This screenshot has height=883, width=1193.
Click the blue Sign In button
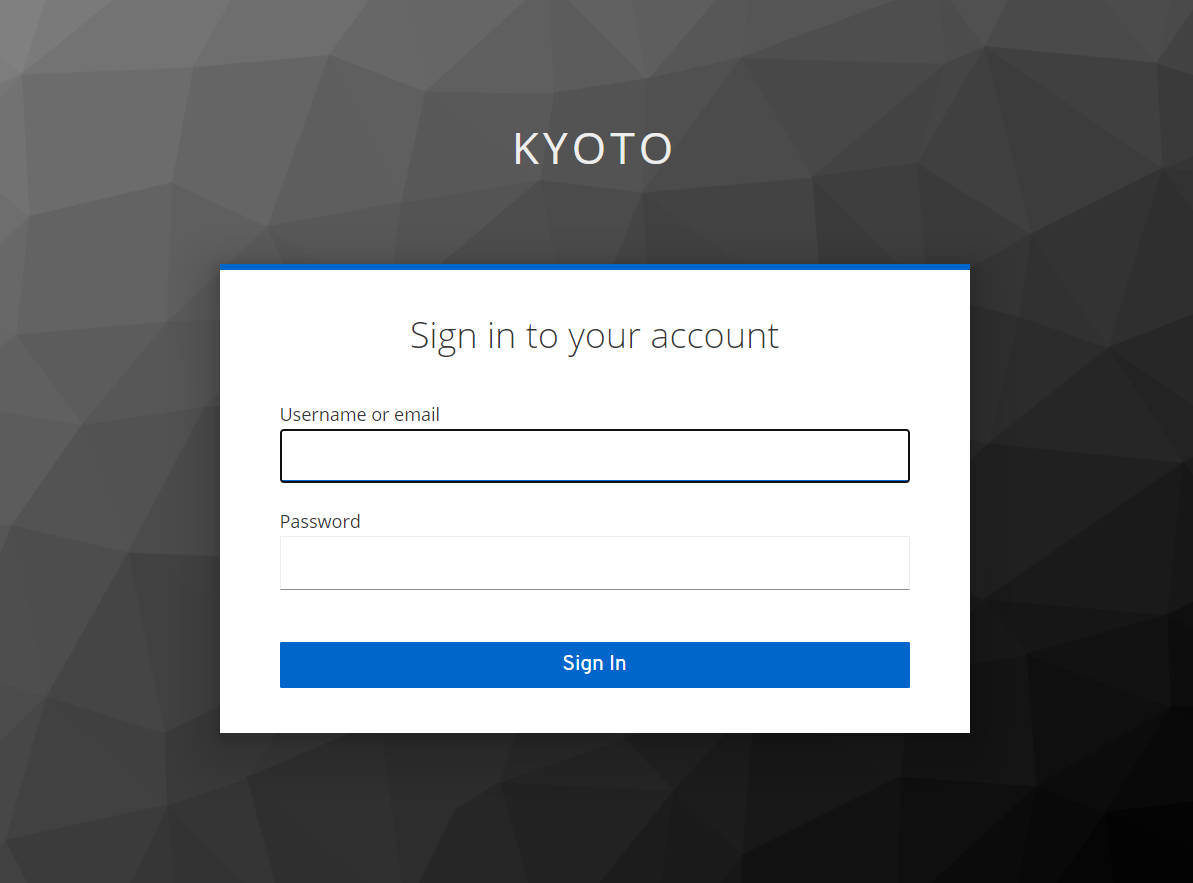pos(594,665)
